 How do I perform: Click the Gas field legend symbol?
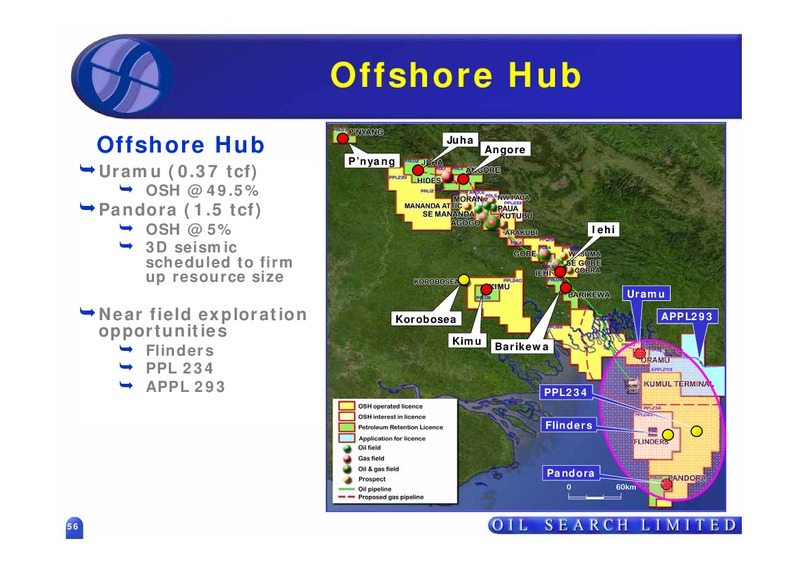347,459
